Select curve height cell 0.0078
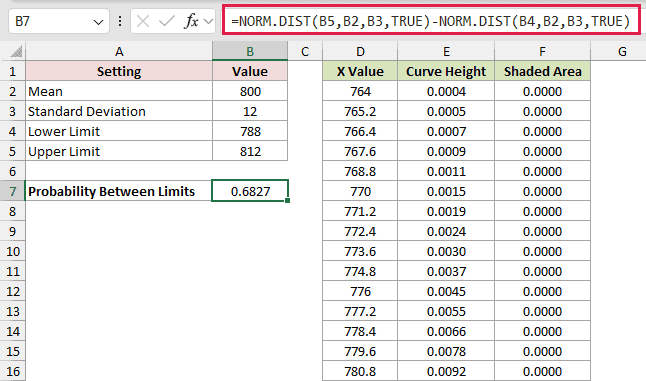This screenshot has height=381, width=646. [x=446, y=351]
